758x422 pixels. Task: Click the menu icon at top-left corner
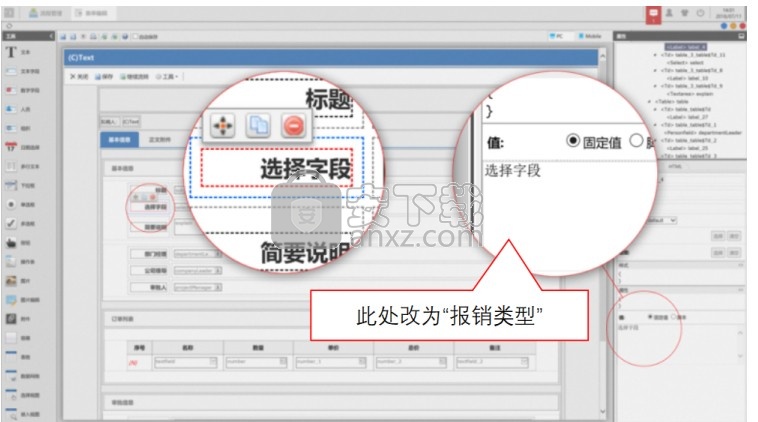pos(9,13)
